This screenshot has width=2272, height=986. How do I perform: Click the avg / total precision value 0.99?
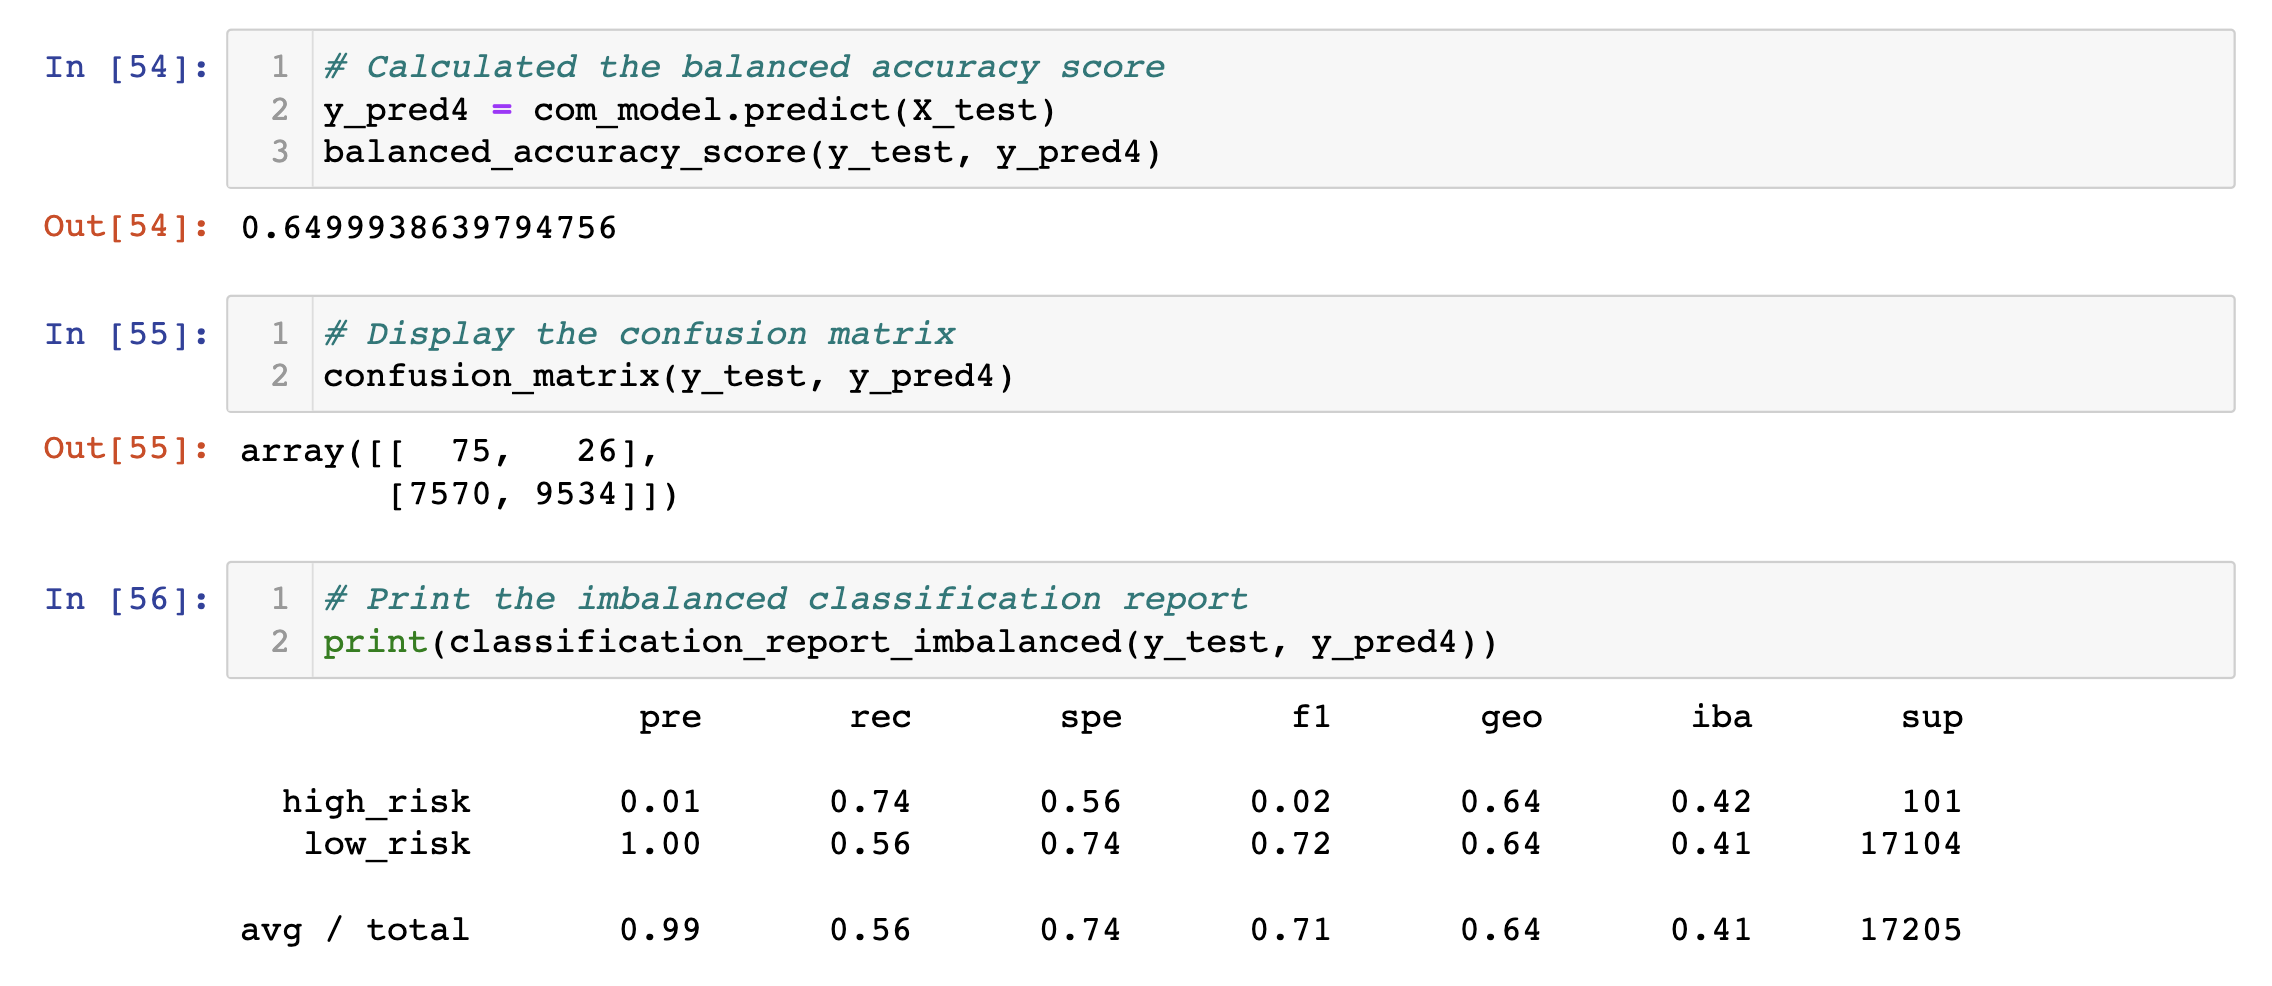point(660,930)
